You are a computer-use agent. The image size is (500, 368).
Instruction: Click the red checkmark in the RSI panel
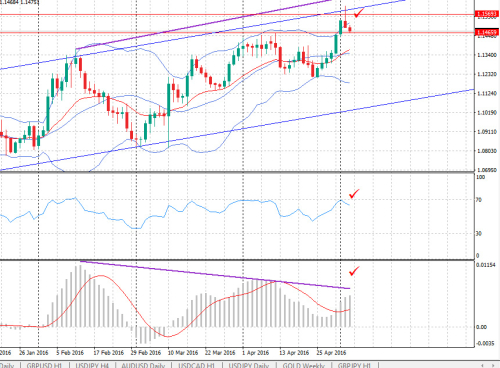click(x=354, y=194)
